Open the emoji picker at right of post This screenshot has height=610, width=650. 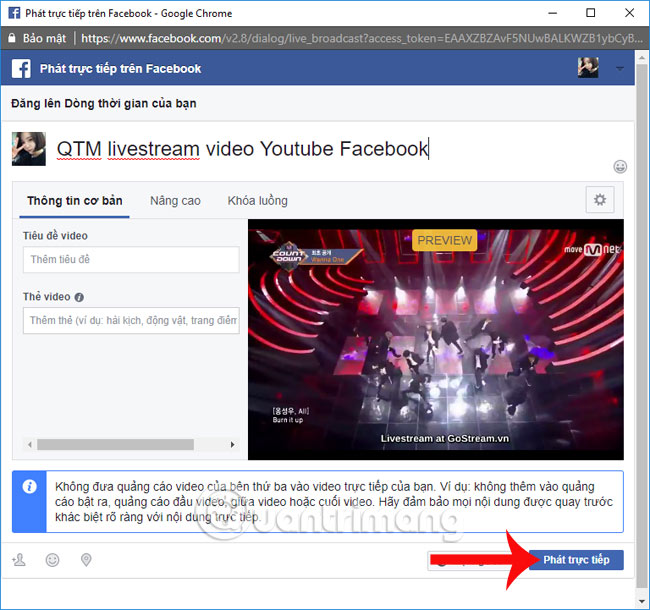click(x=620, y=167)
